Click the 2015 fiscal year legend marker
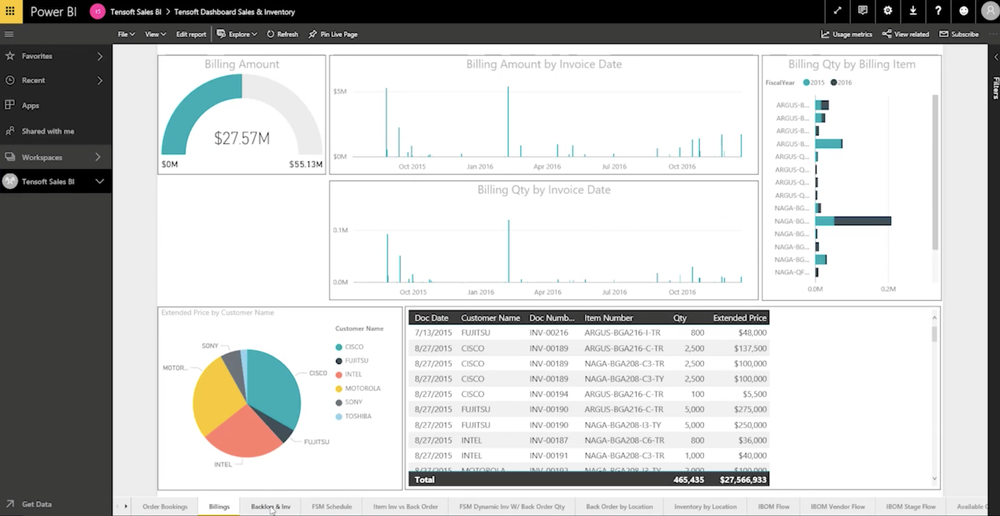 [807, 82]
